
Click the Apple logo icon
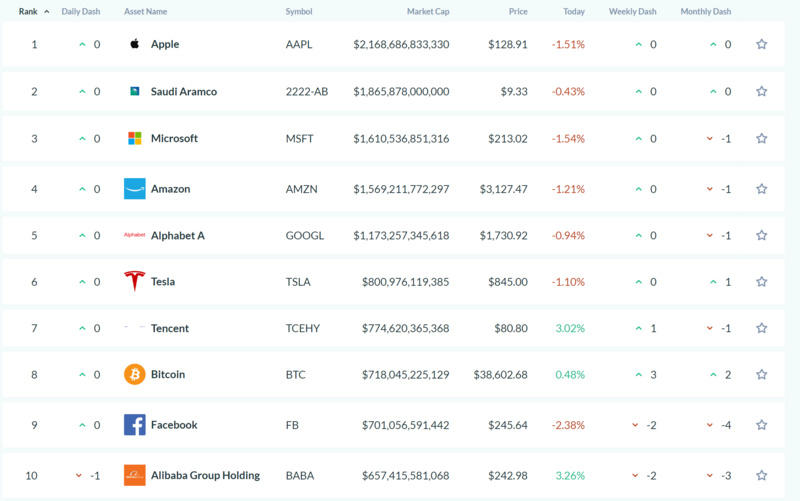click(x=134, y=44)
